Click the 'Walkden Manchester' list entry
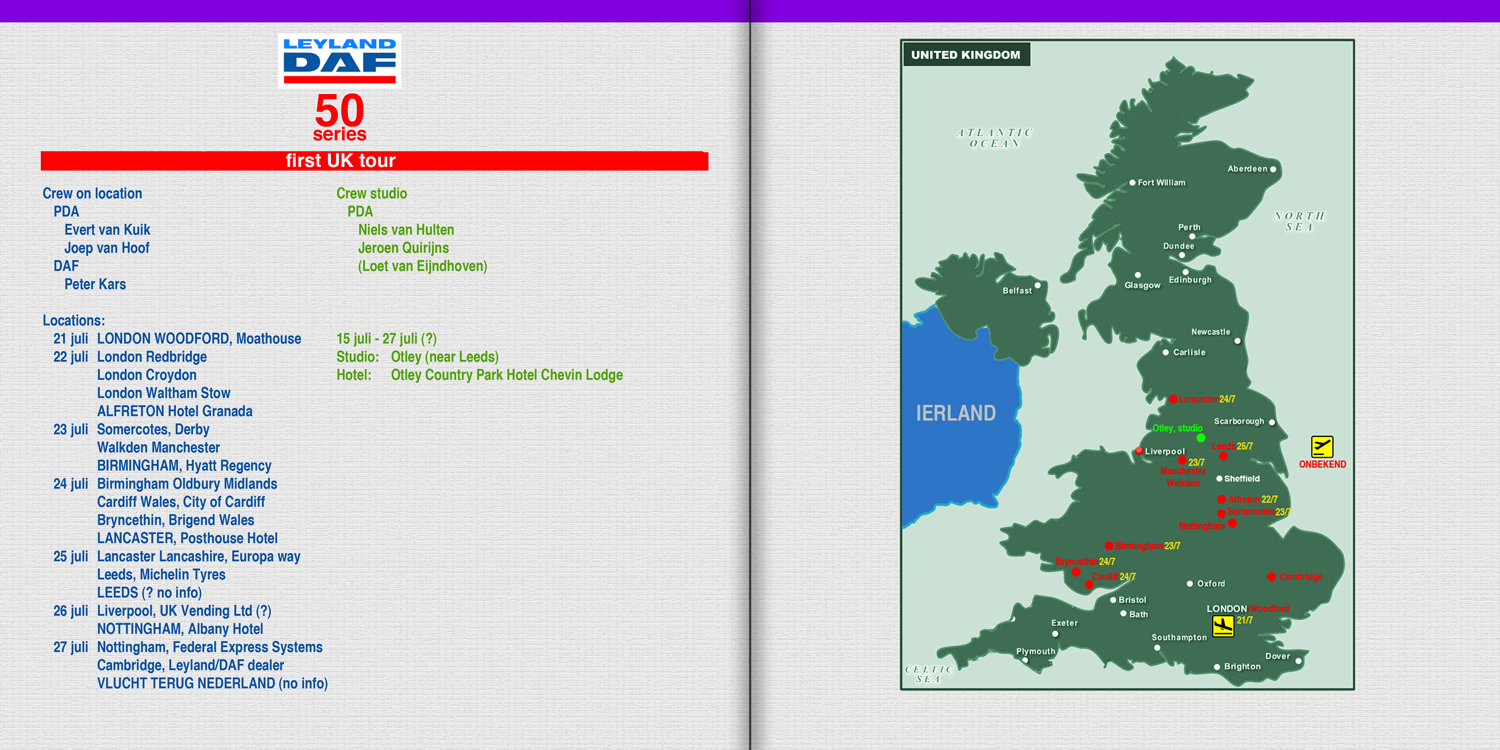The width and height of the screenshot is (1500, 750). (x=158, y=448)
